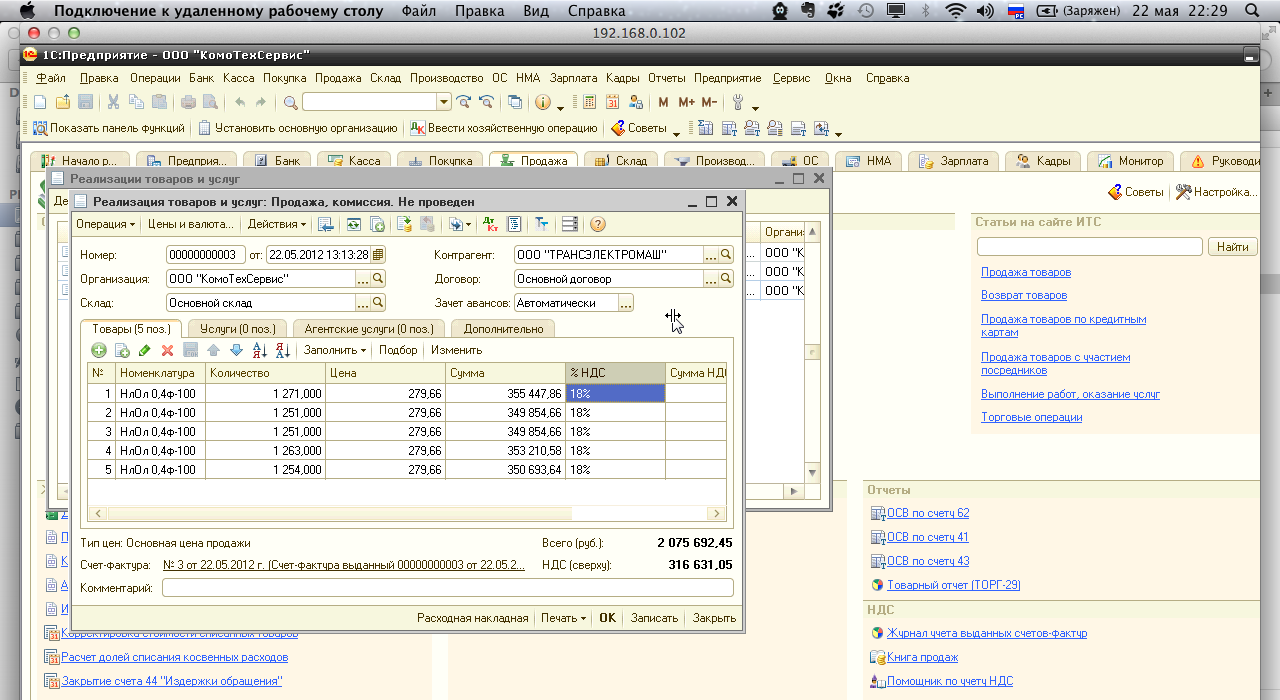Click the info help icon in the main toolbar
Screen dimensions: 1280x700
(543, 102)
